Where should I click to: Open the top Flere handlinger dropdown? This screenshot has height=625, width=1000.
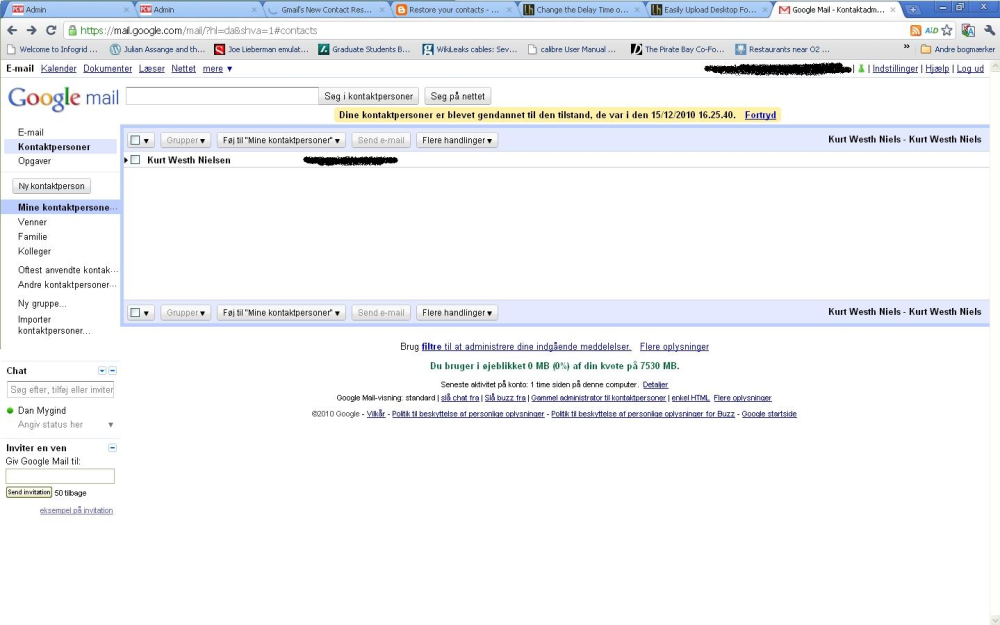point(457,140)
